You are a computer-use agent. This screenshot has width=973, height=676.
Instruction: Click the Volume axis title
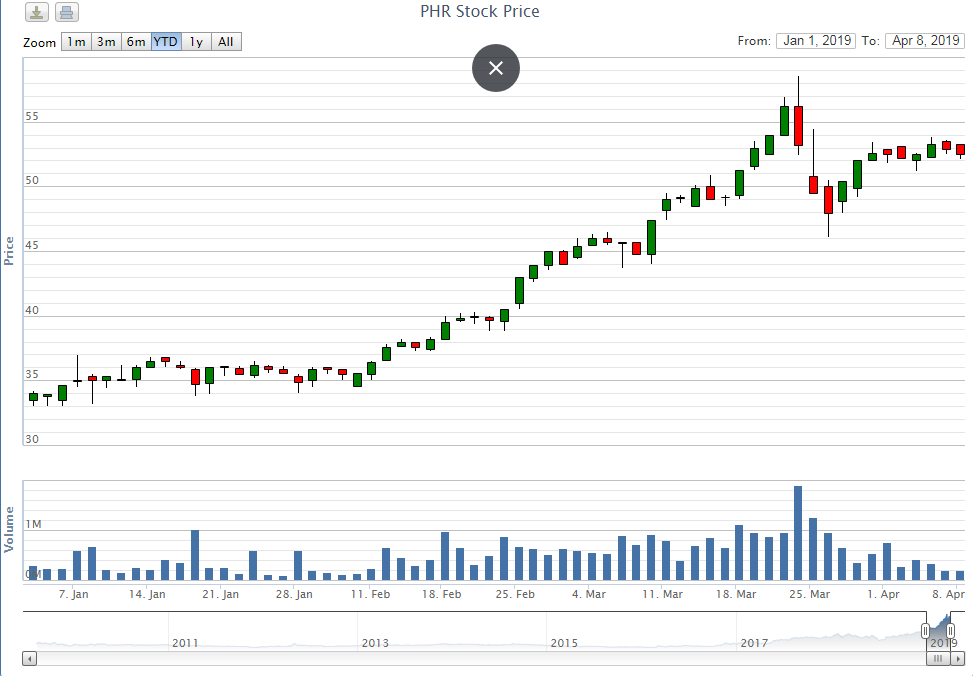coord(9,530)
